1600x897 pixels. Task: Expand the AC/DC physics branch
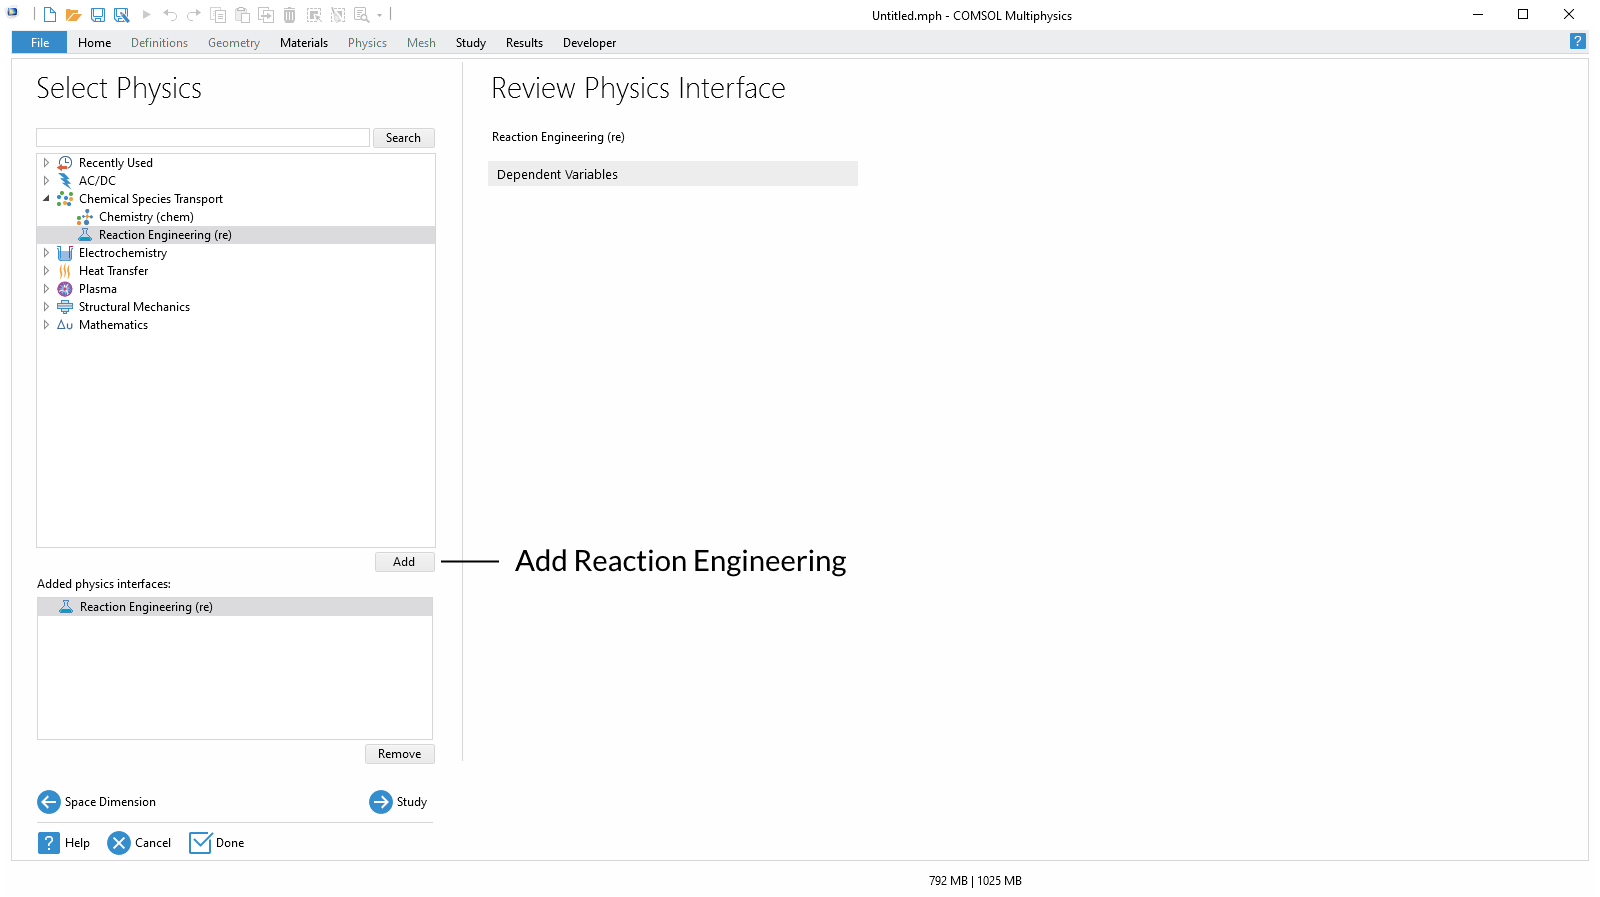tap(46, 181)
